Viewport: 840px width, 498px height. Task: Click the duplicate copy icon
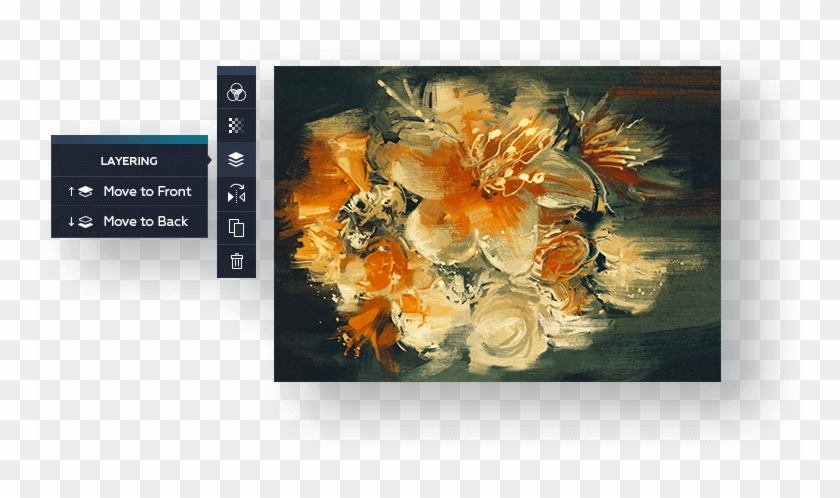(x=236, y=228)
